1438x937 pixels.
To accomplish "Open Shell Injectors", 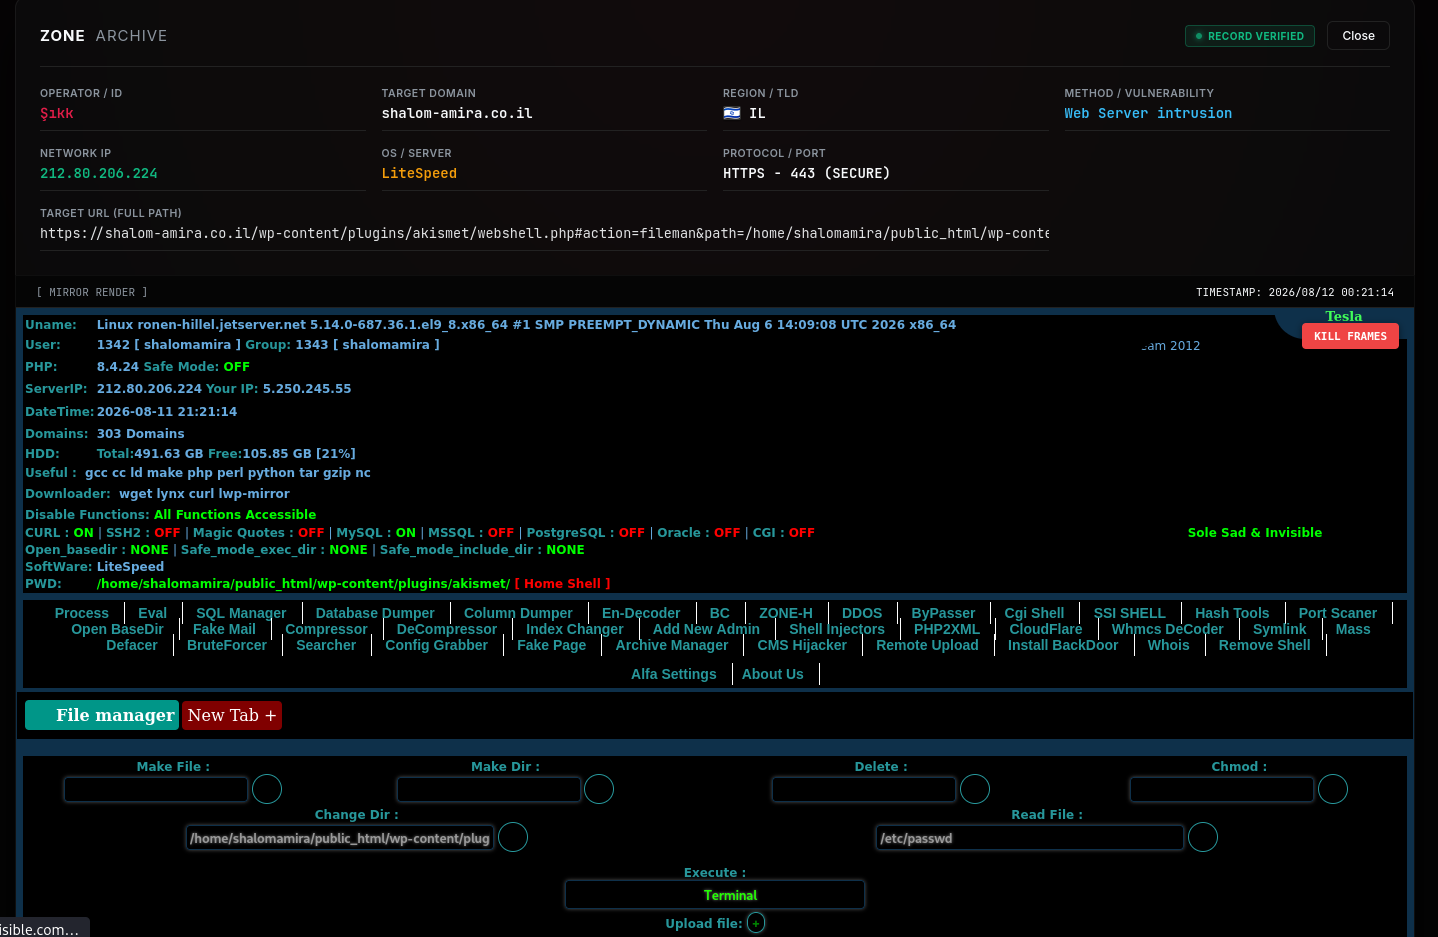I will pos(837,629).
